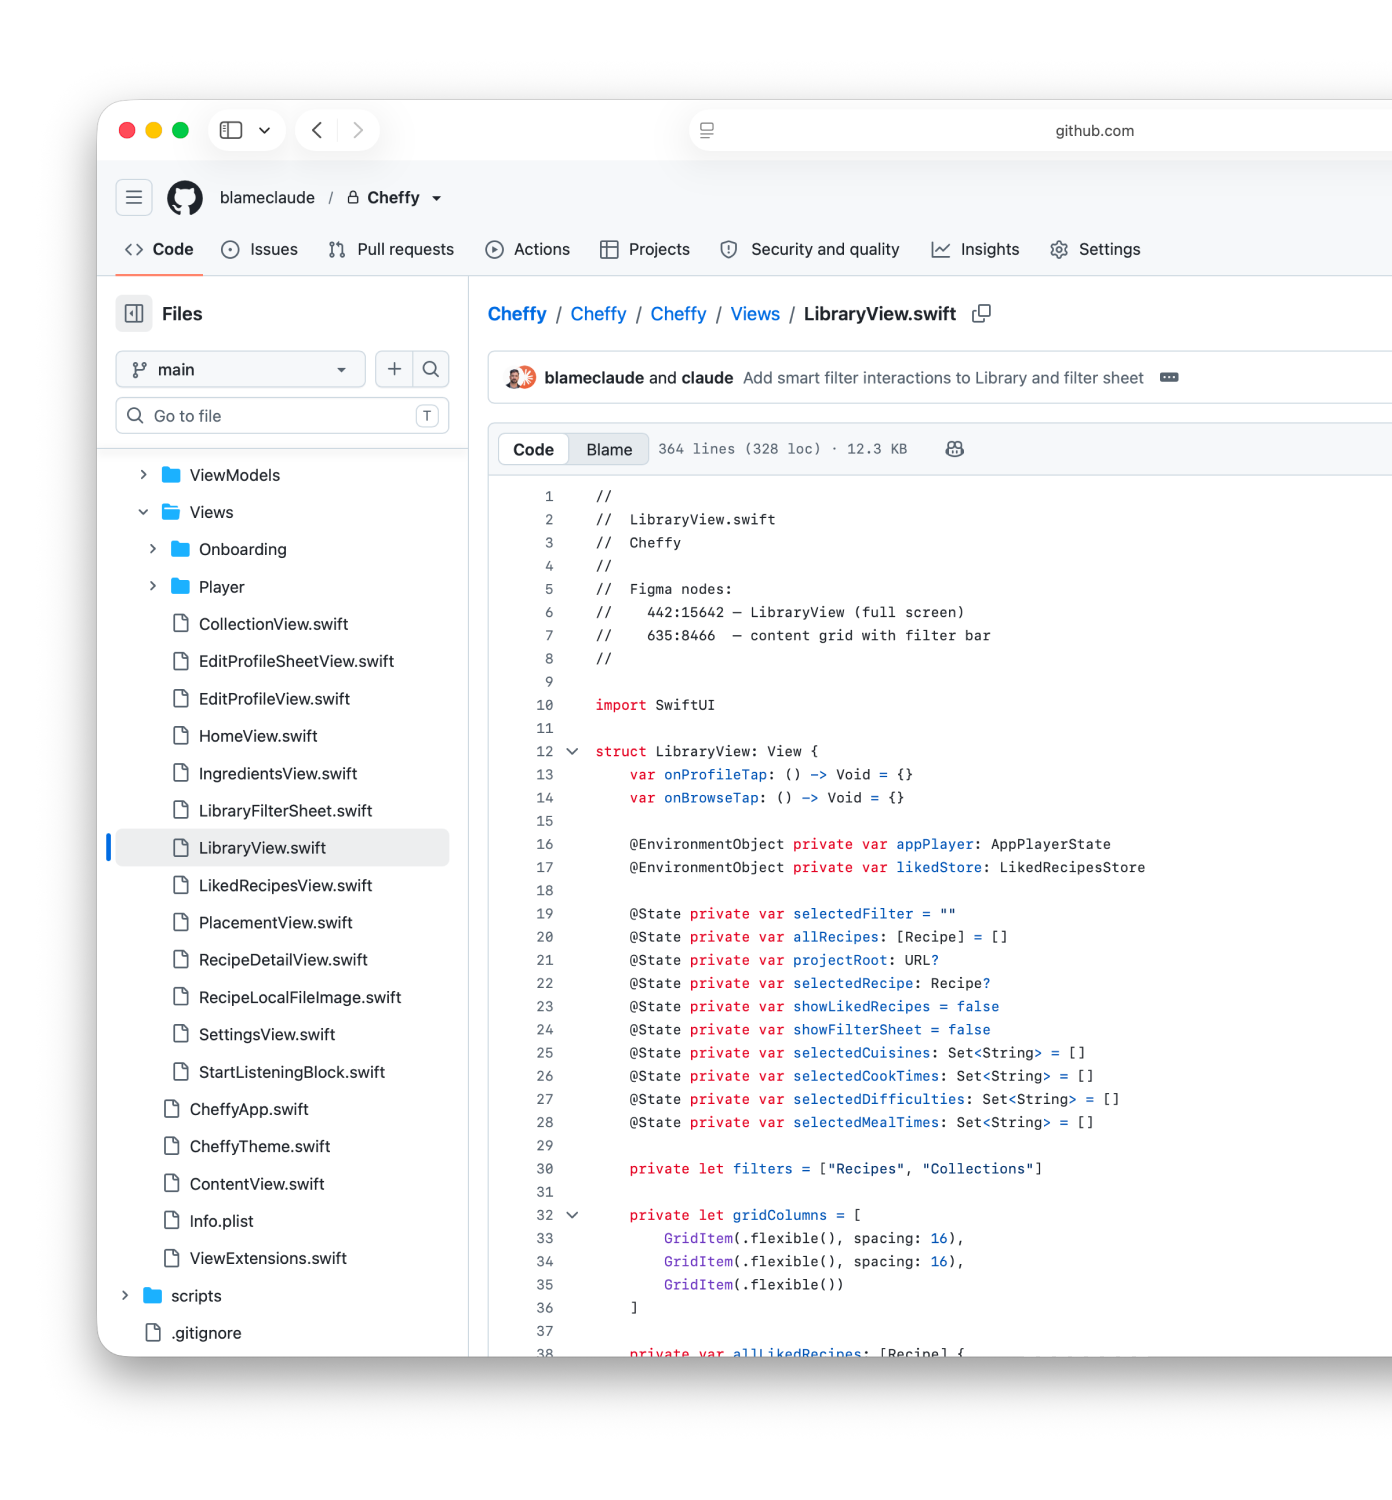Expand the Onboarding folder
Viewport: 1392px width, 1500px height.
click(152, 549)
